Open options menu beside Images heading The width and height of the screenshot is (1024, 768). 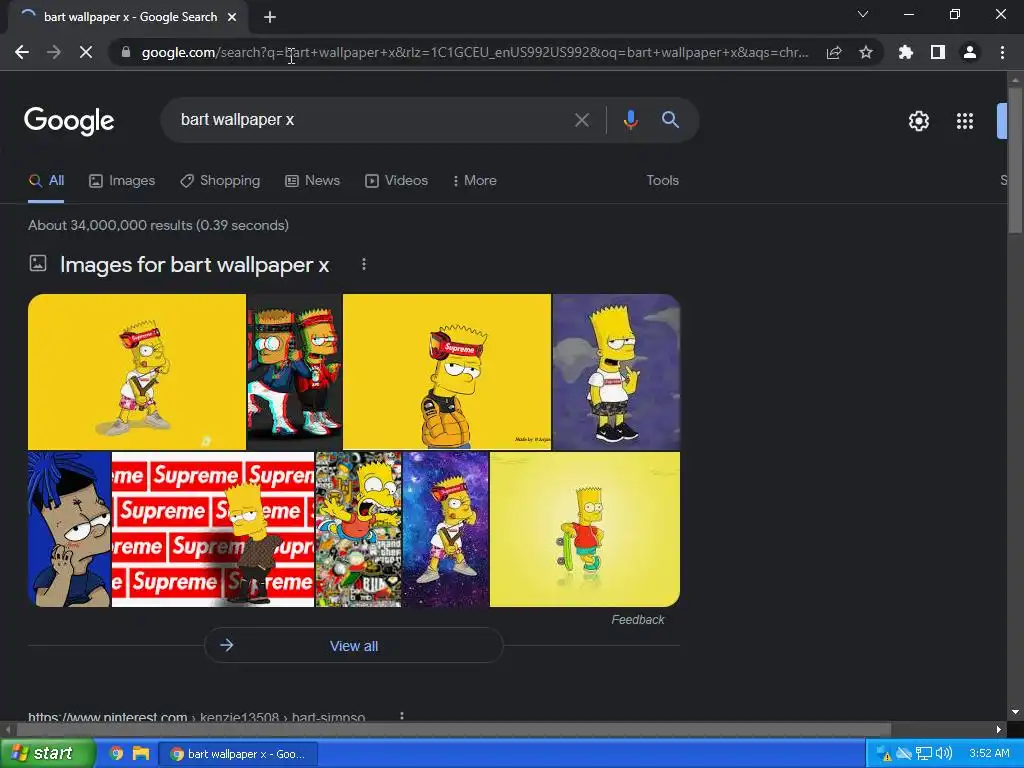click(x=364, y=264)
